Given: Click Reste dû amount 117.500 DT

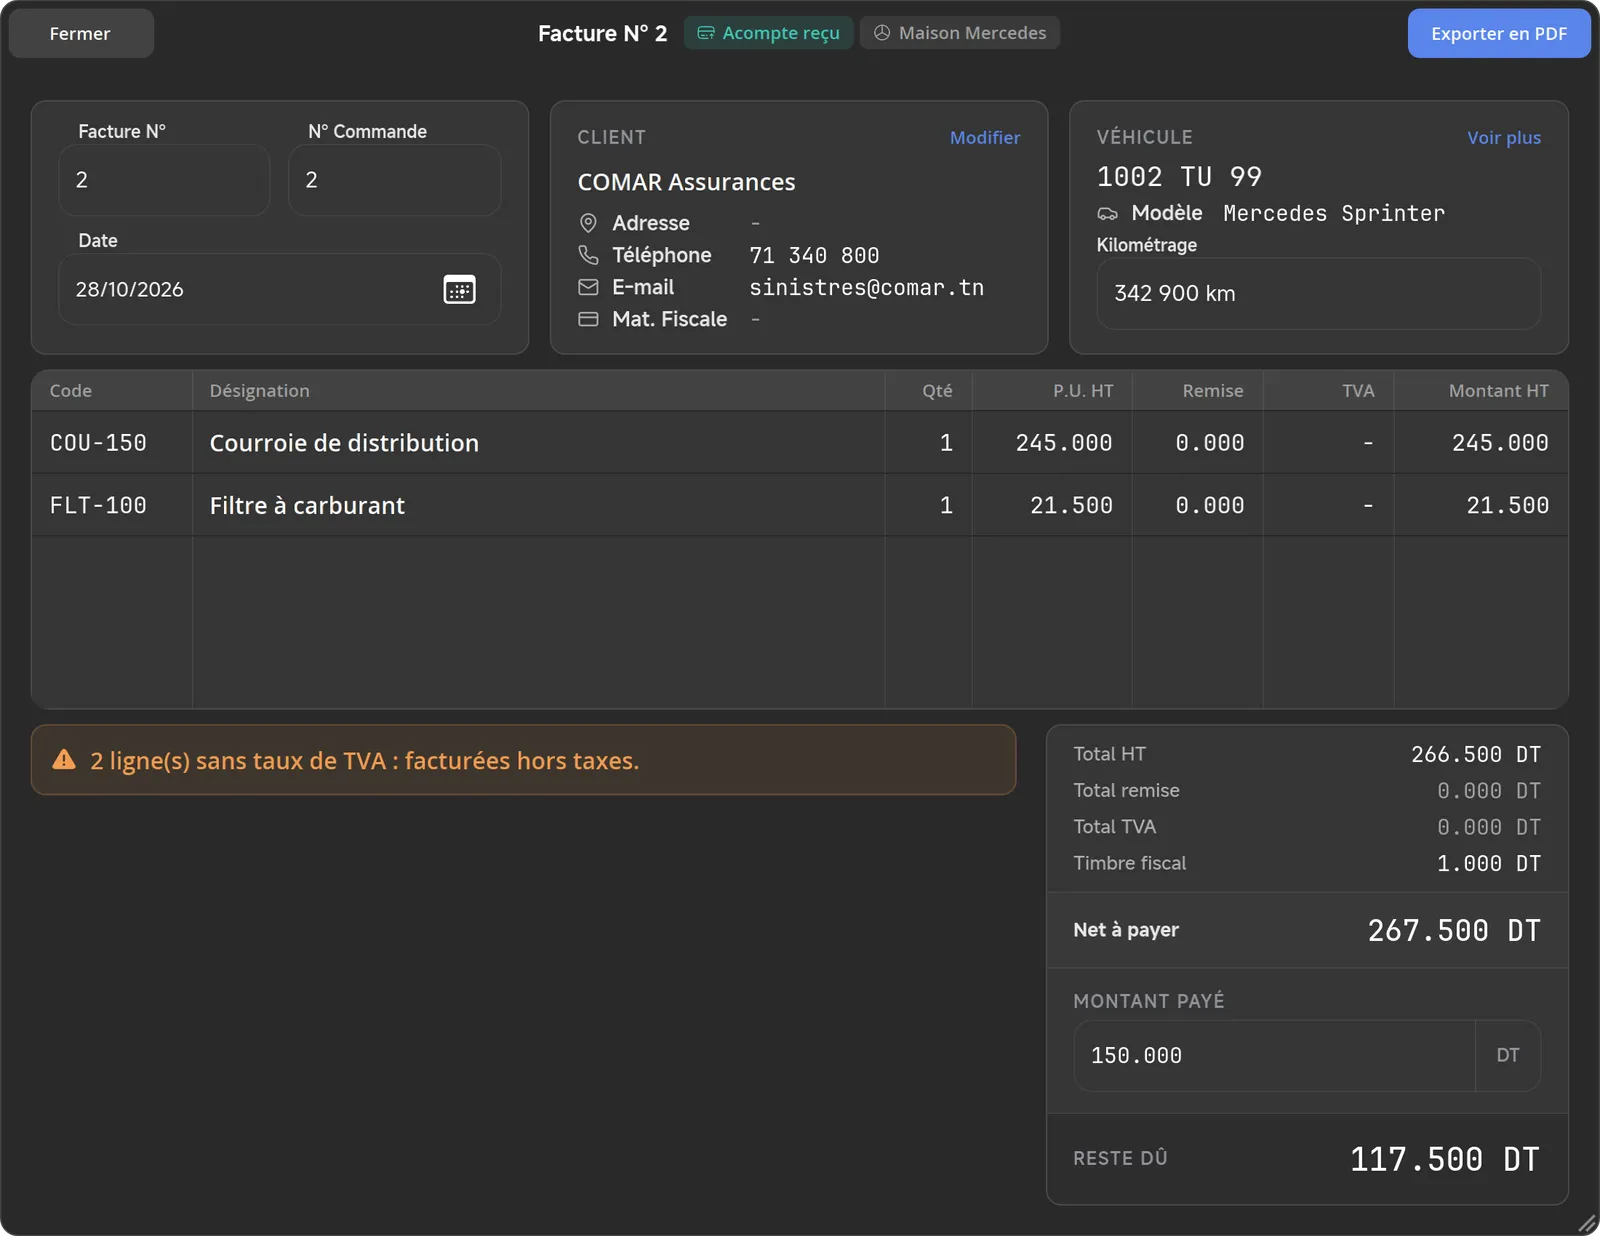Looking at the screenshot, I should tap(1445, 1159).
